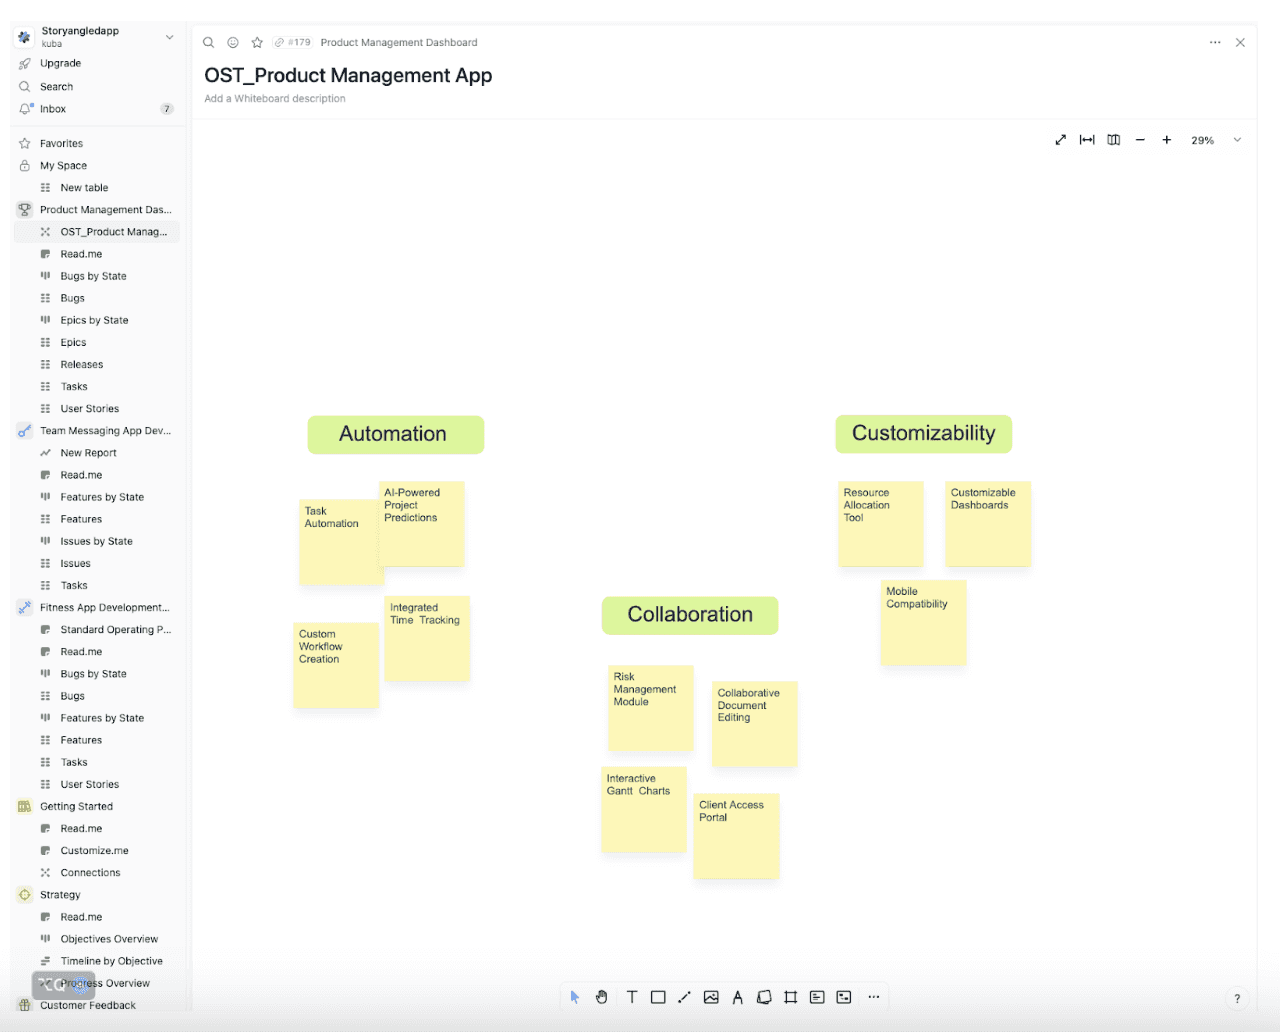Insert an image using the picture tool
The height and width of the screenshot is (1032, 1280).
[x=711, y=997]
